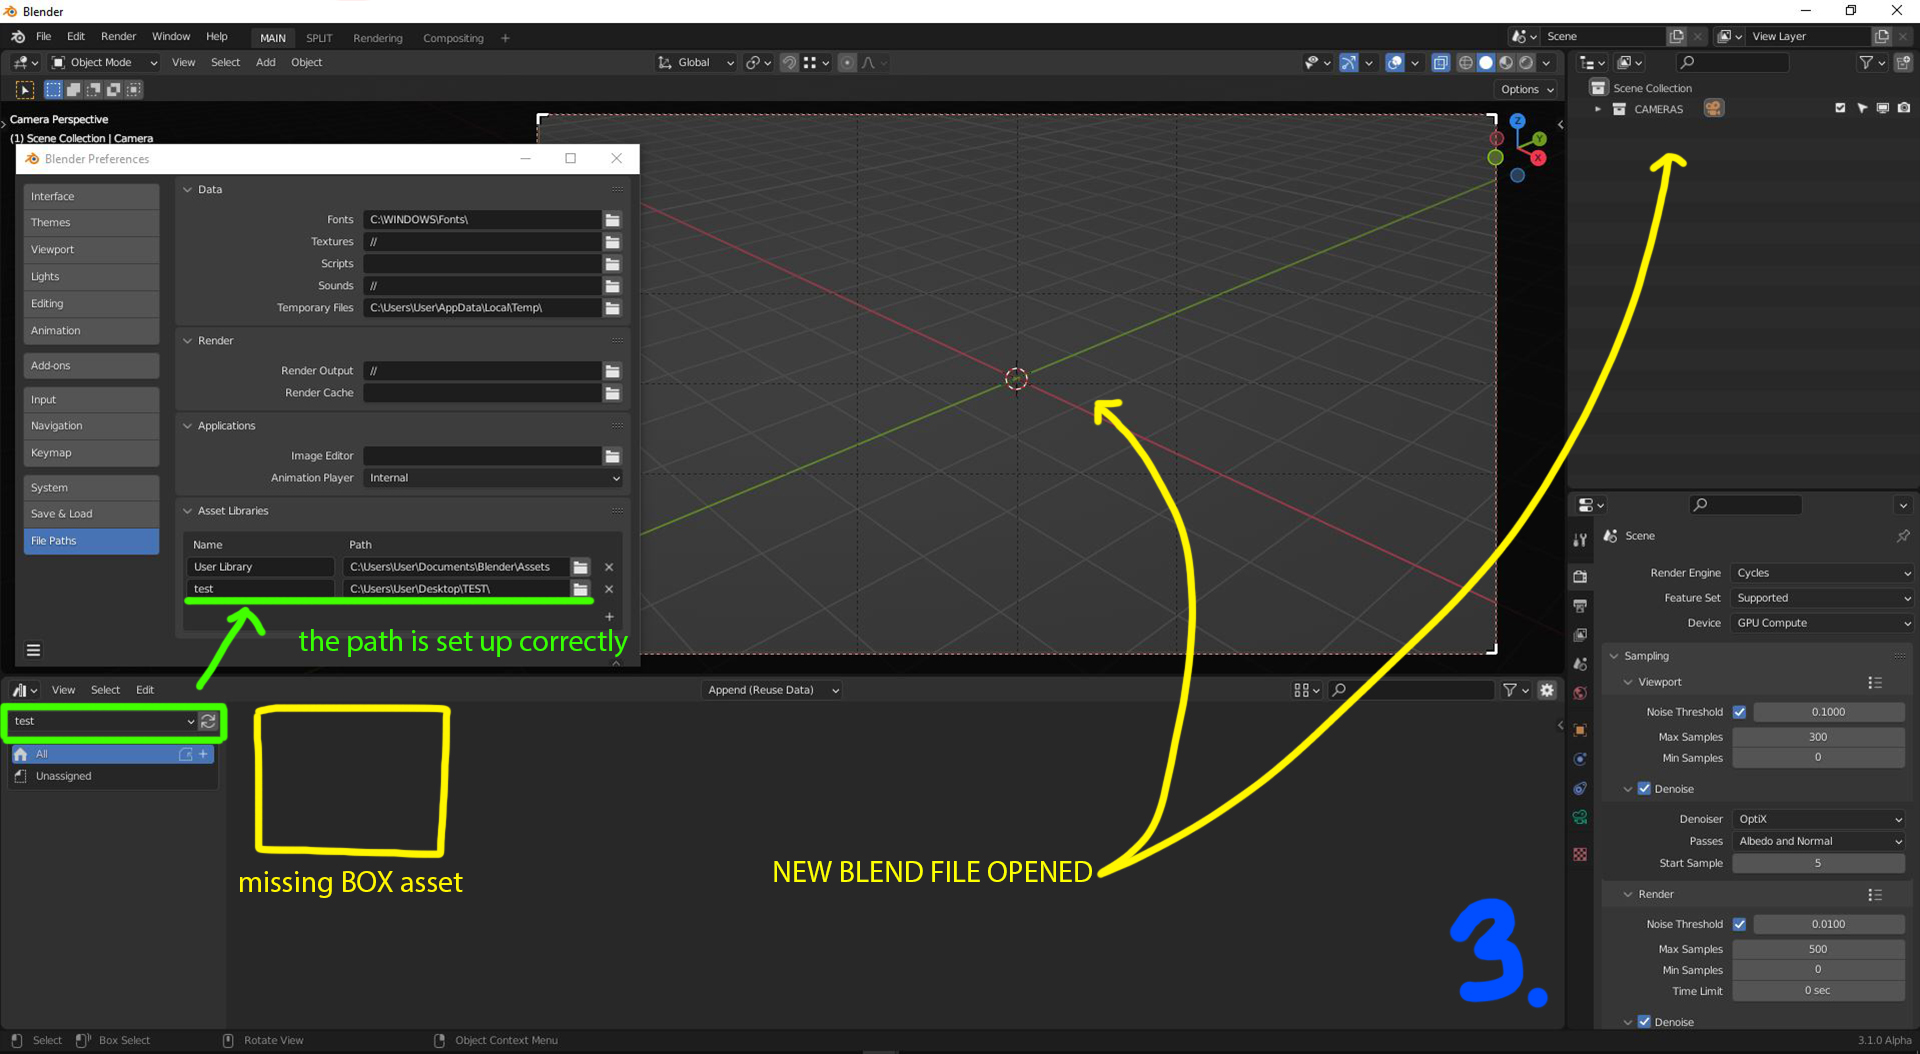Viewport: 1920px width, 1054px height.
Task: Open the Preferences hamburger menu
Action: tap(33, 650)
